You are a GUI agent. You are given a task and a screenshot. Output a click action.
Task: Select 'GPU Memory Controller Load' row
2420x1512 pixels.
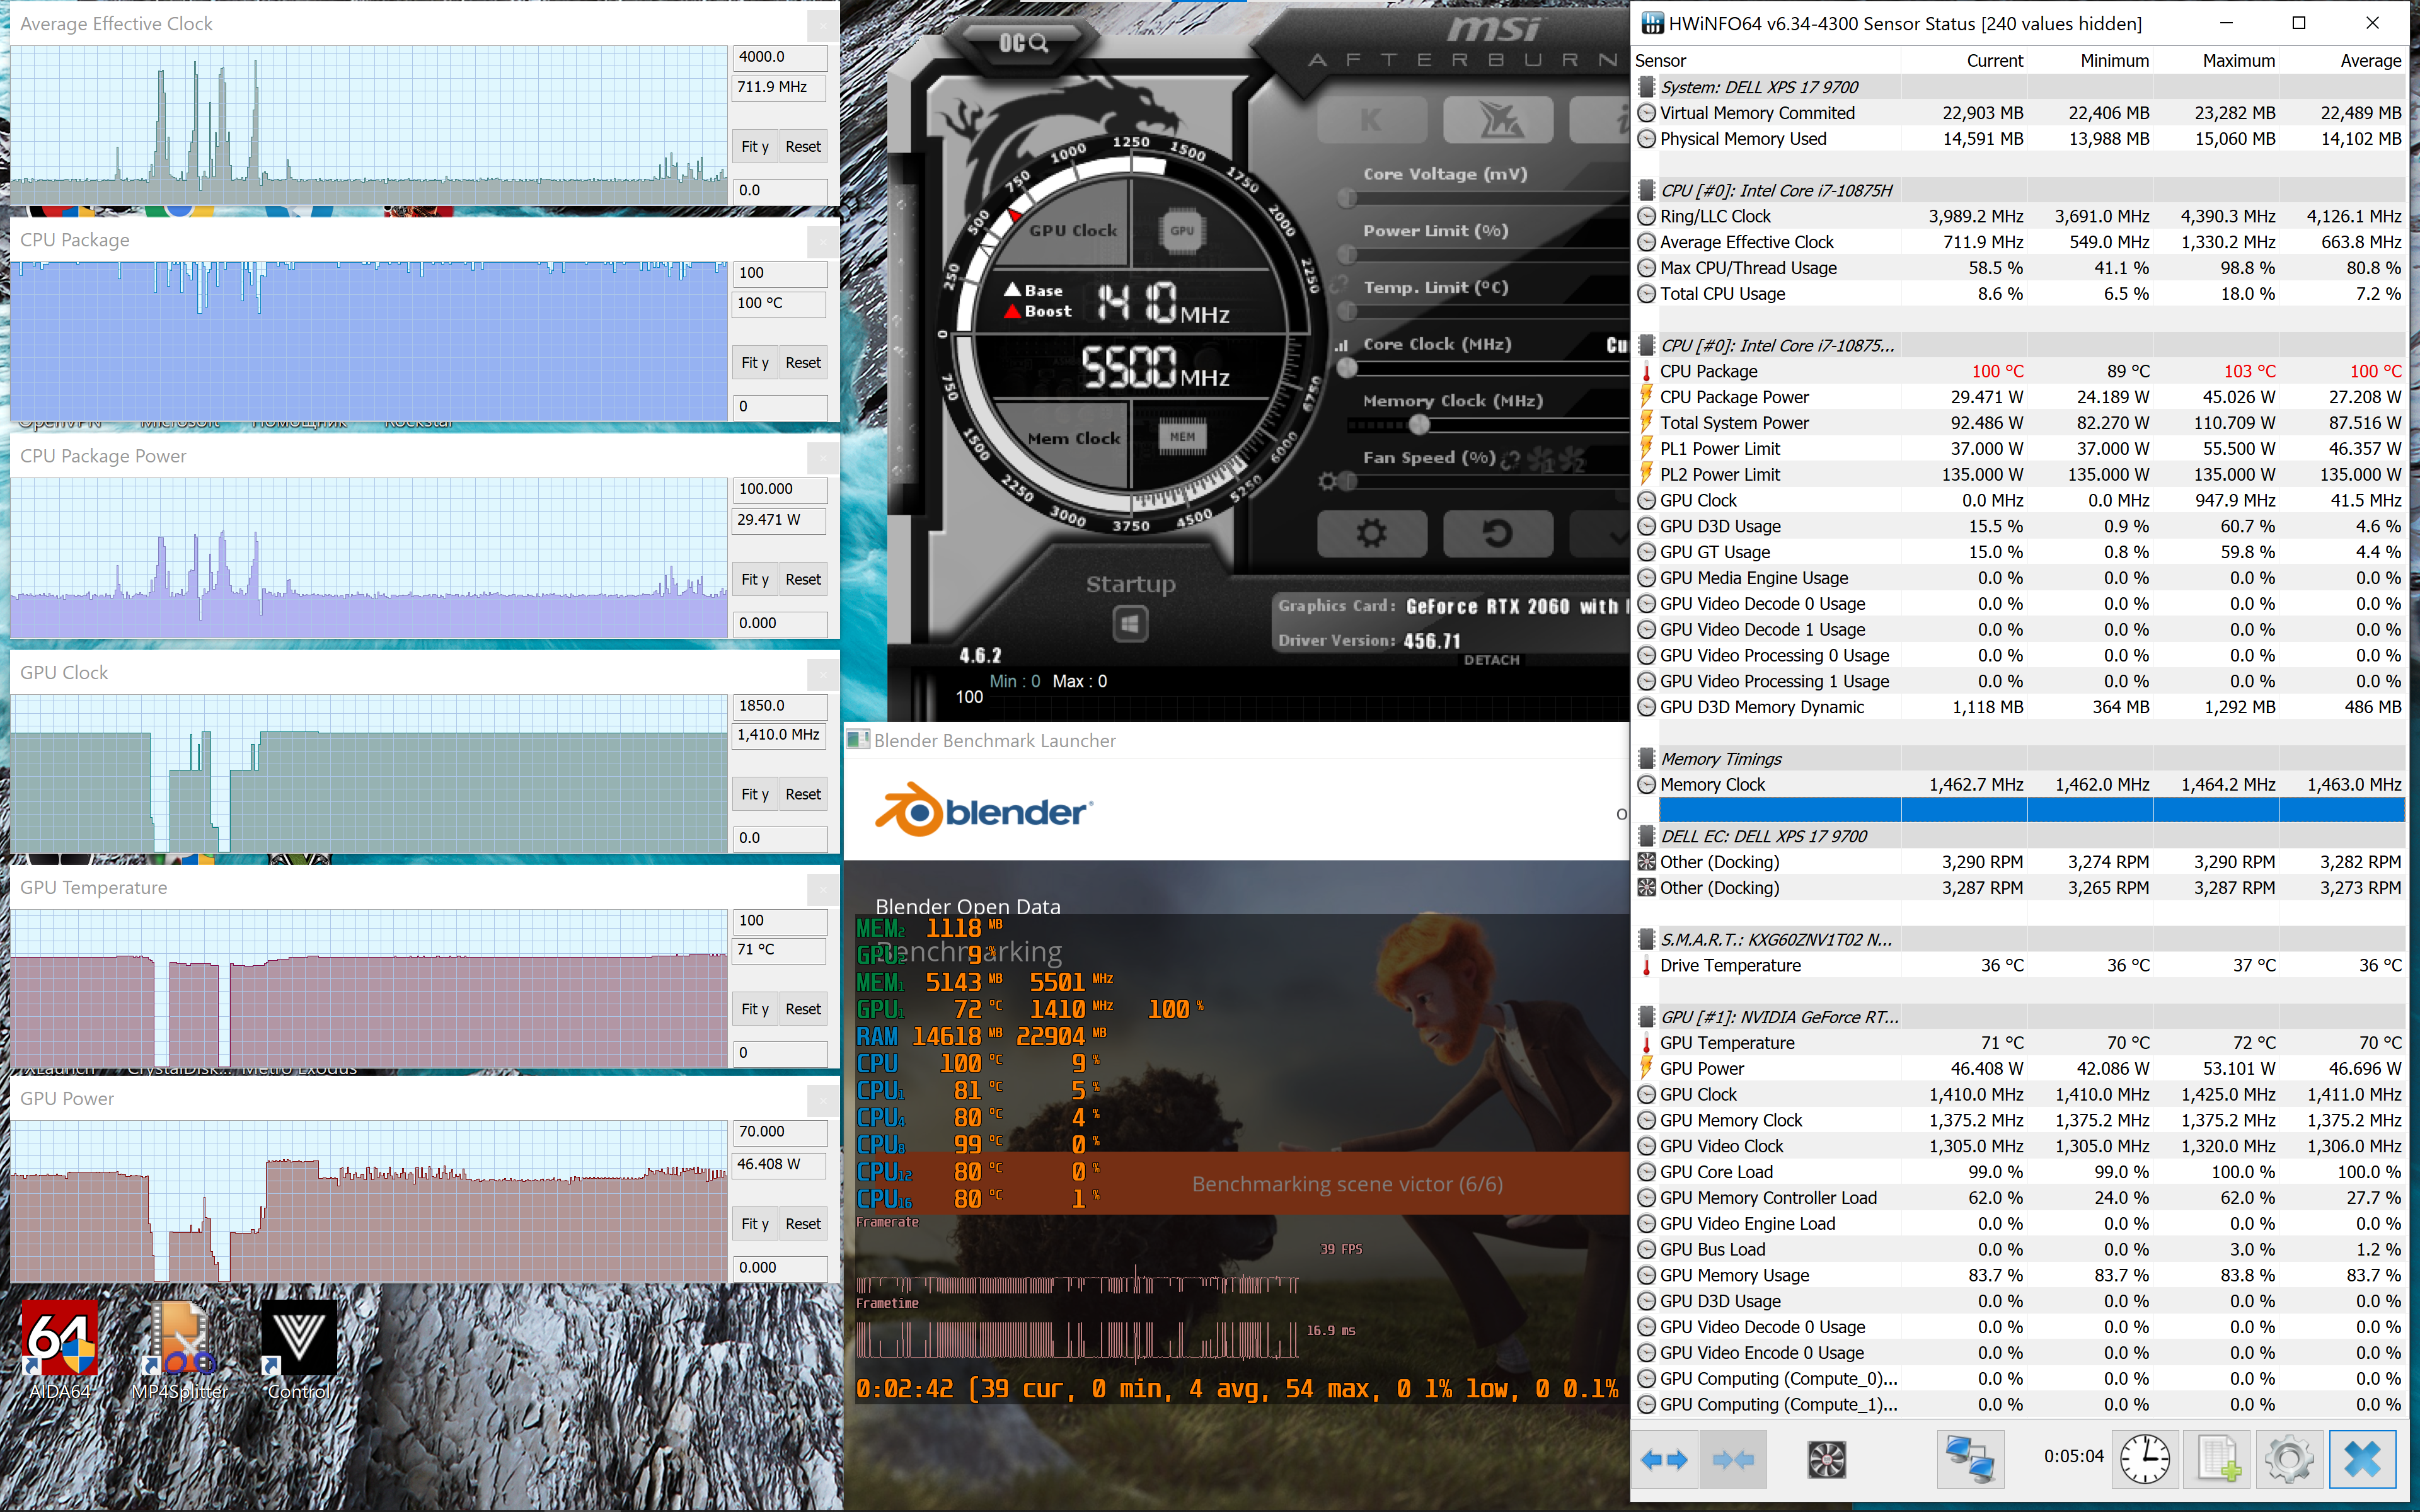click(2019, 1198)
